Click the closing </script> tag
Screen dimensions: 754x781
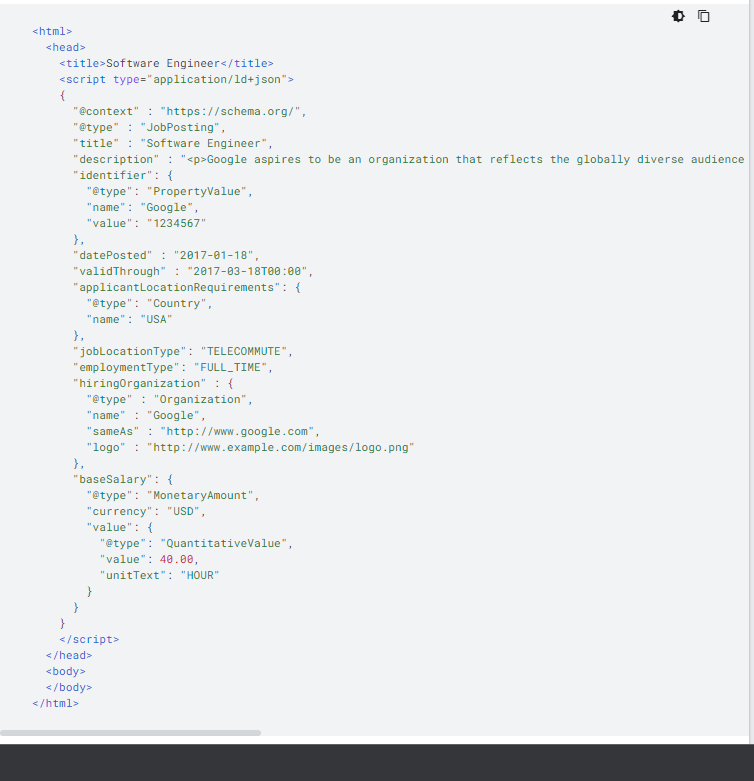click(x=89, y=640)
